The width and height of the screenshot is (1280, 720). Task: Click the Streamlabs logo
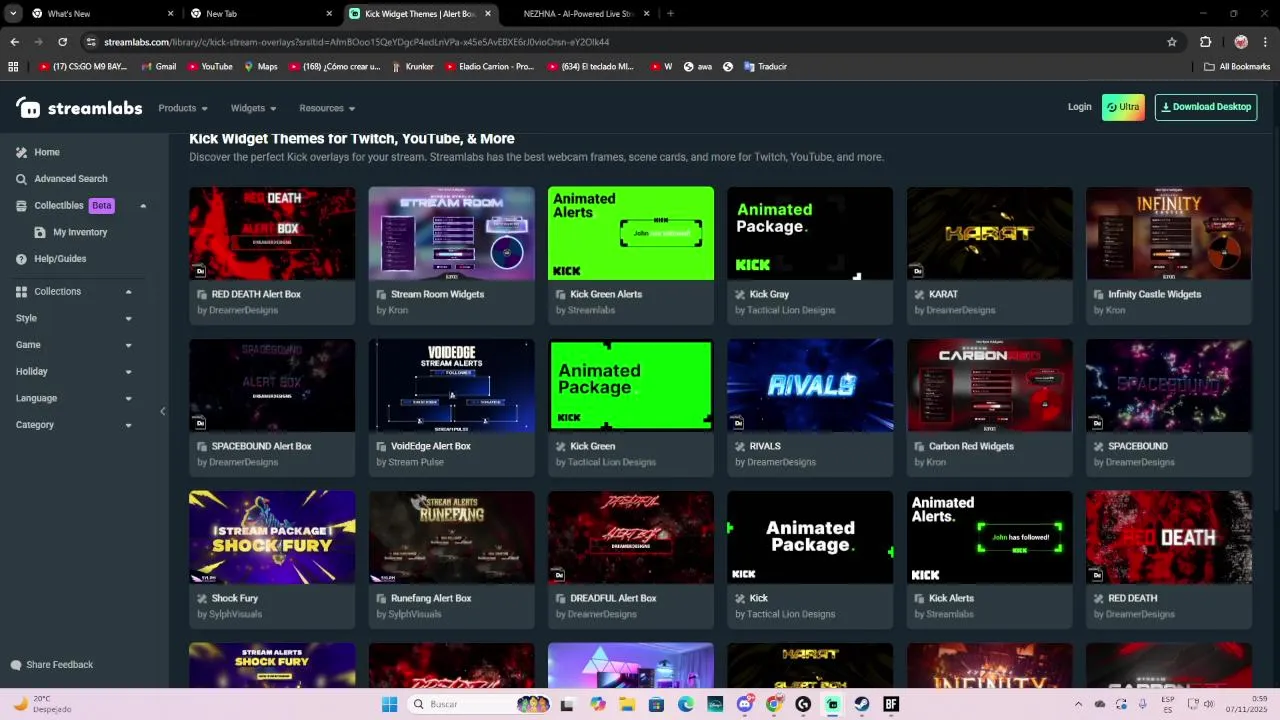click(79, 108)
